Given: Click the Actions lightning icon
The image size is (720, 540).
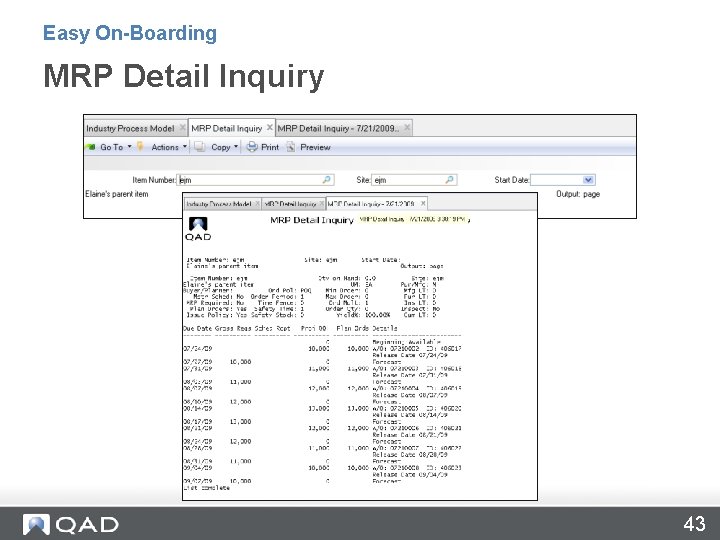Looking at the screenshot, I should tap(141, 146).
